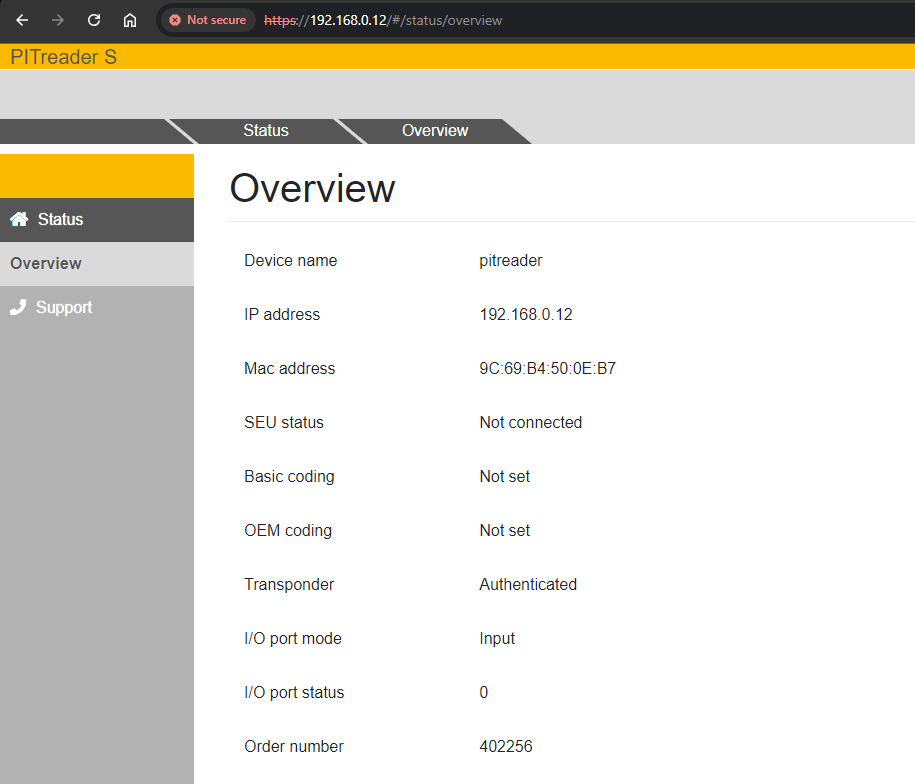This screenshot has width=915, height=784.
Task: Click the Device name label
Action: 290,260
